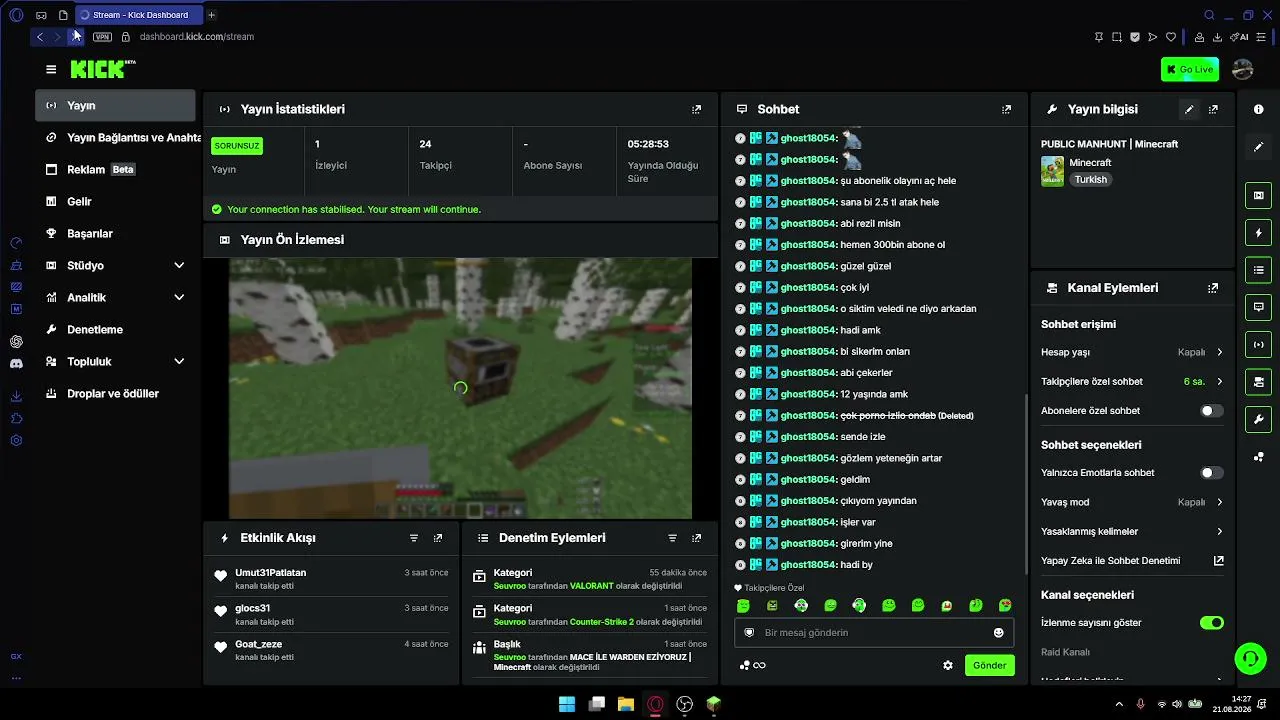Filter the Etkinlik Akışı feed
Viewport: 1280px width, 720px height.
tap(414, 538)
